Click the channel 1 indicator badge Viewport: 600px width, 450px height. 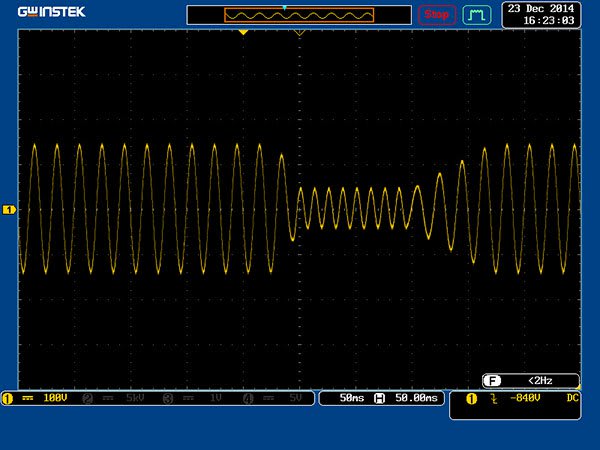tap(8, 399)
